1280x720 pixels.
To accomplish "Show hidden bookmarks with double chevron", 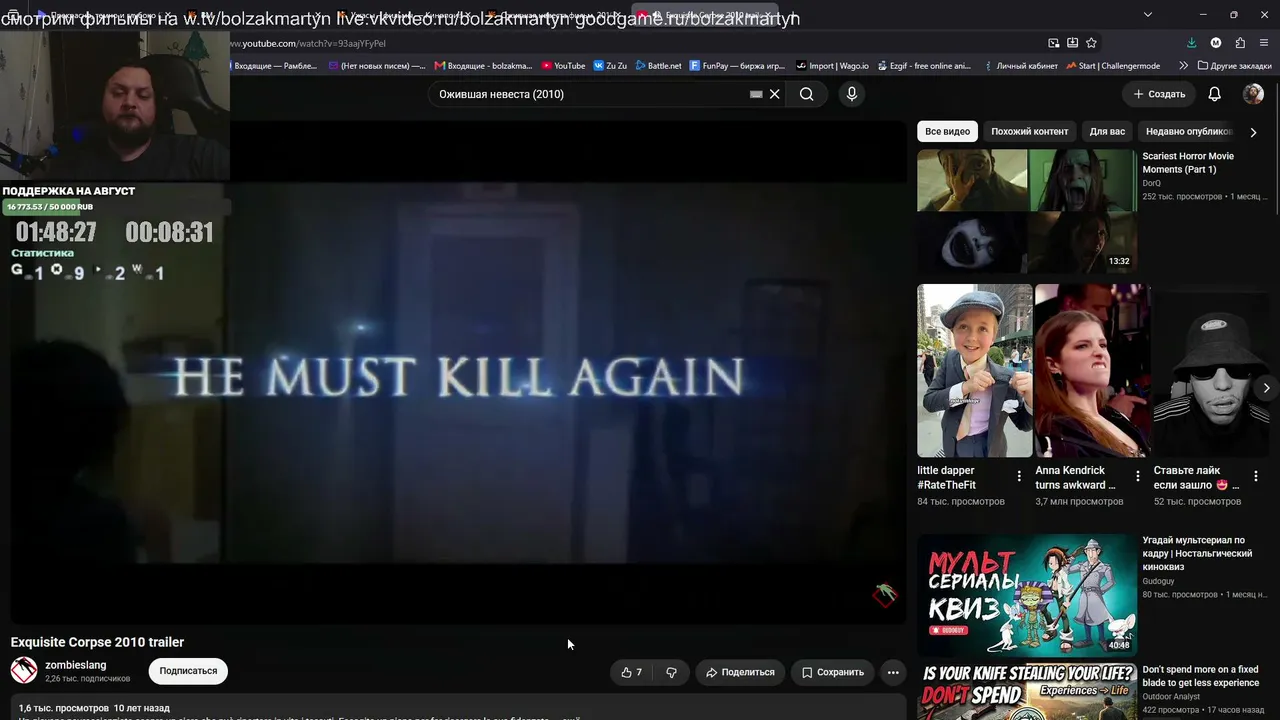I will pos(1184,66).
